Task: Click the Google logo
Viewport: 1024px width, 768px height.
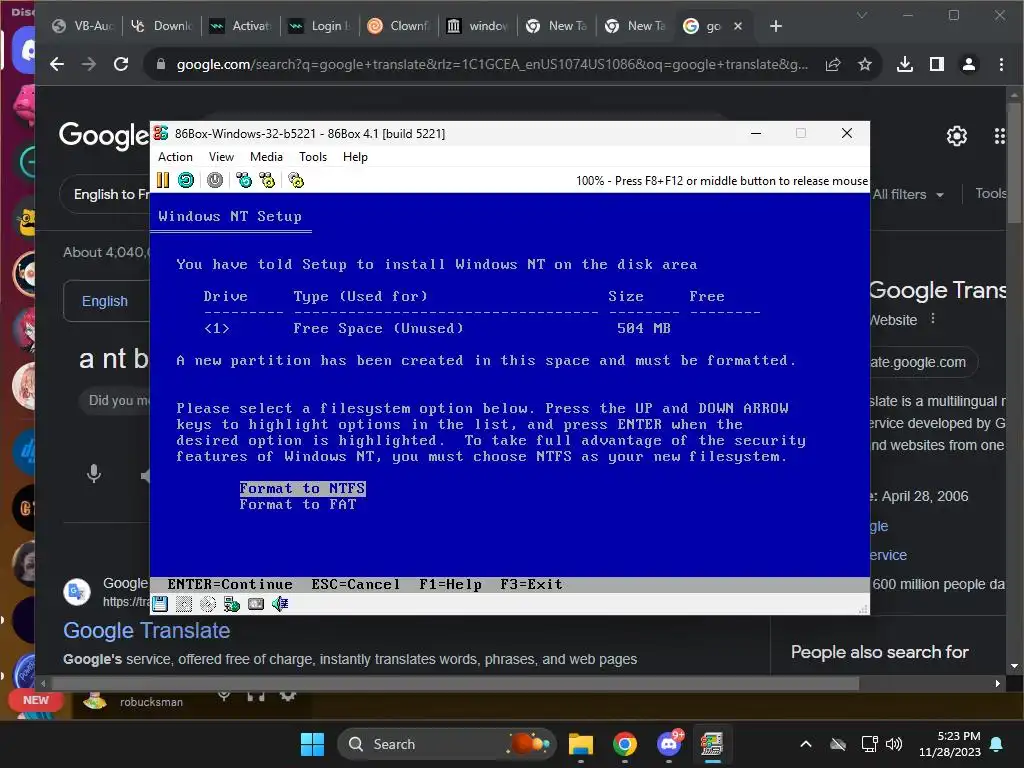Action: click(104, 135)
